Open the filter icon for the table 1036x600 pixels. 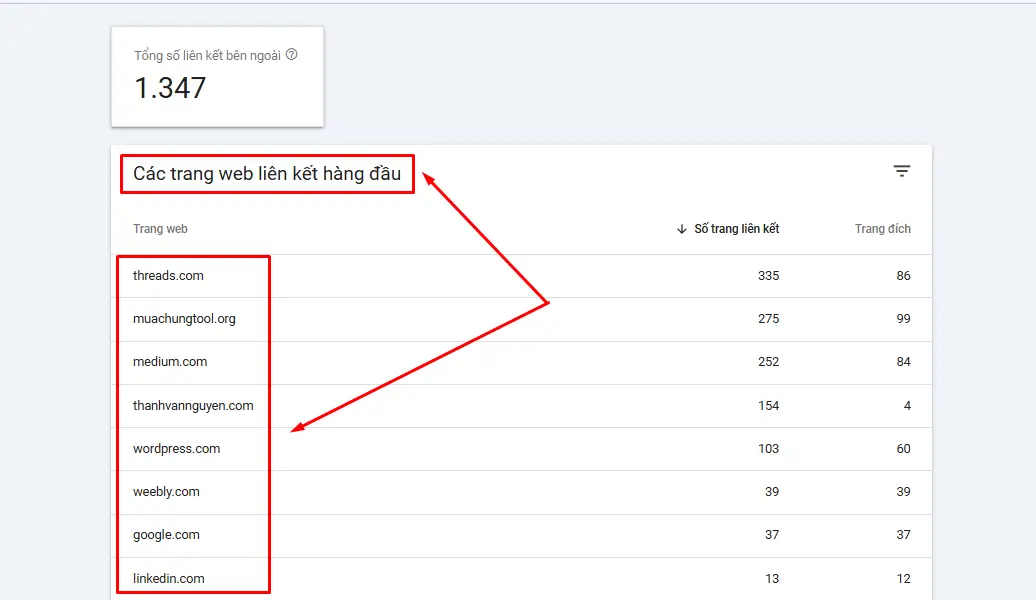click(901, 171)
